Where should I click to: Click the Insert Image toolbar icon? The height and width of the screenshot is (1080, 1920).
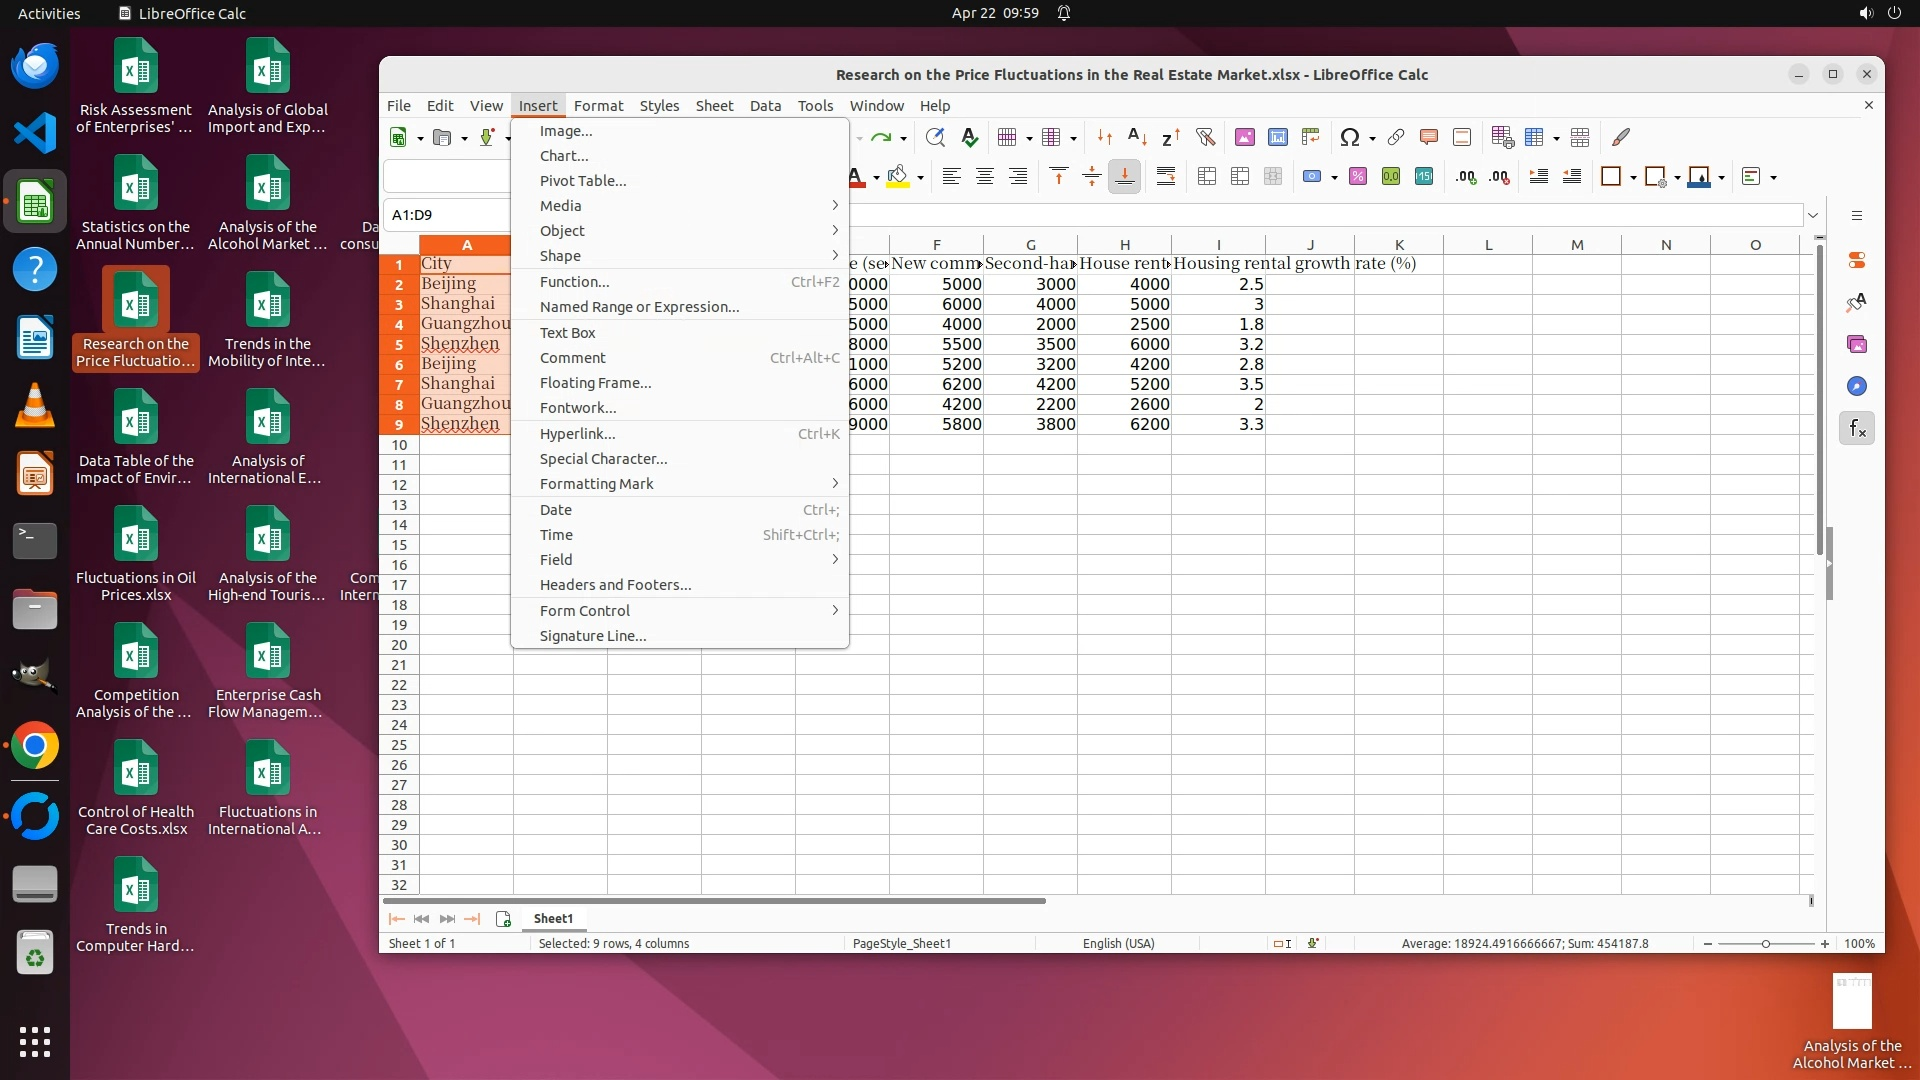(1245, 137)
